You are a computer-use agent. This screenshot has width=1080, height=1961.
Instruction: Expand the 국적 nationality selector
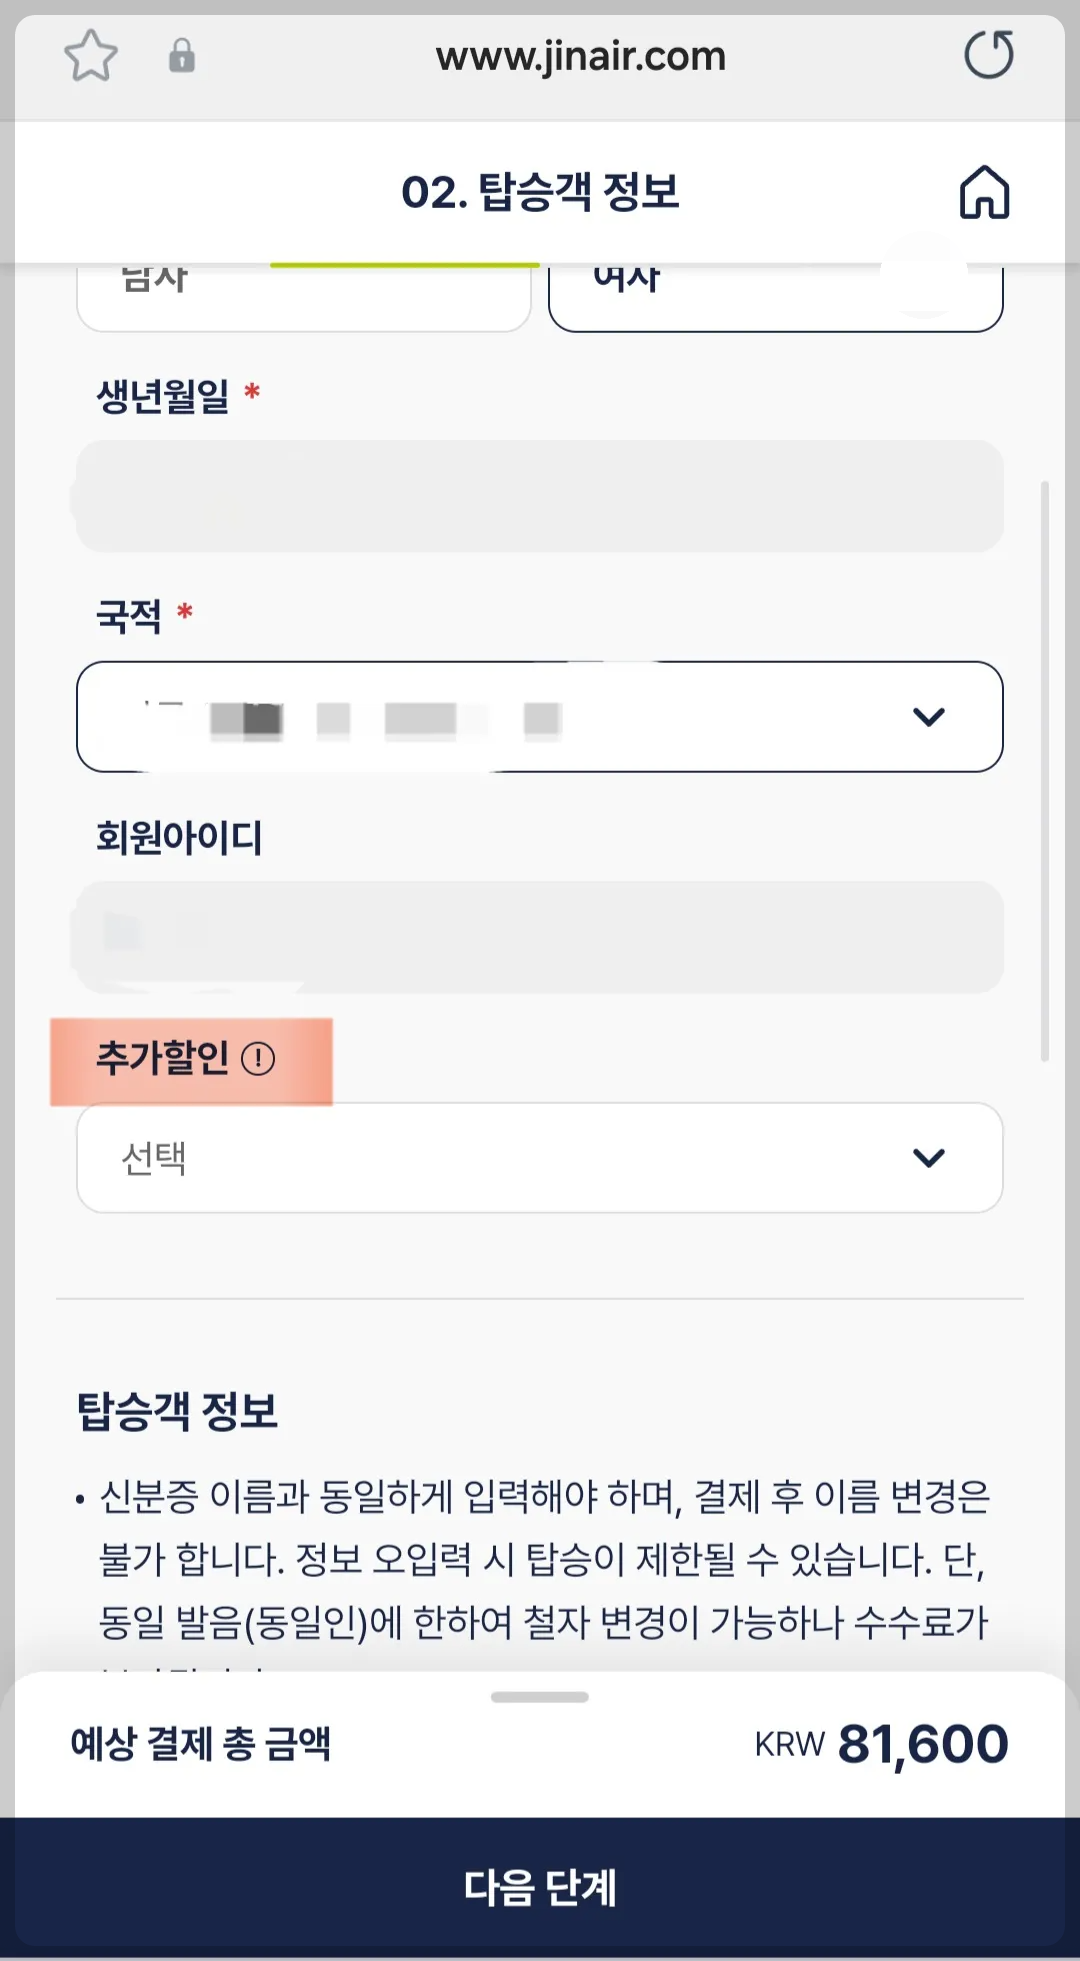tap(540, 718)
